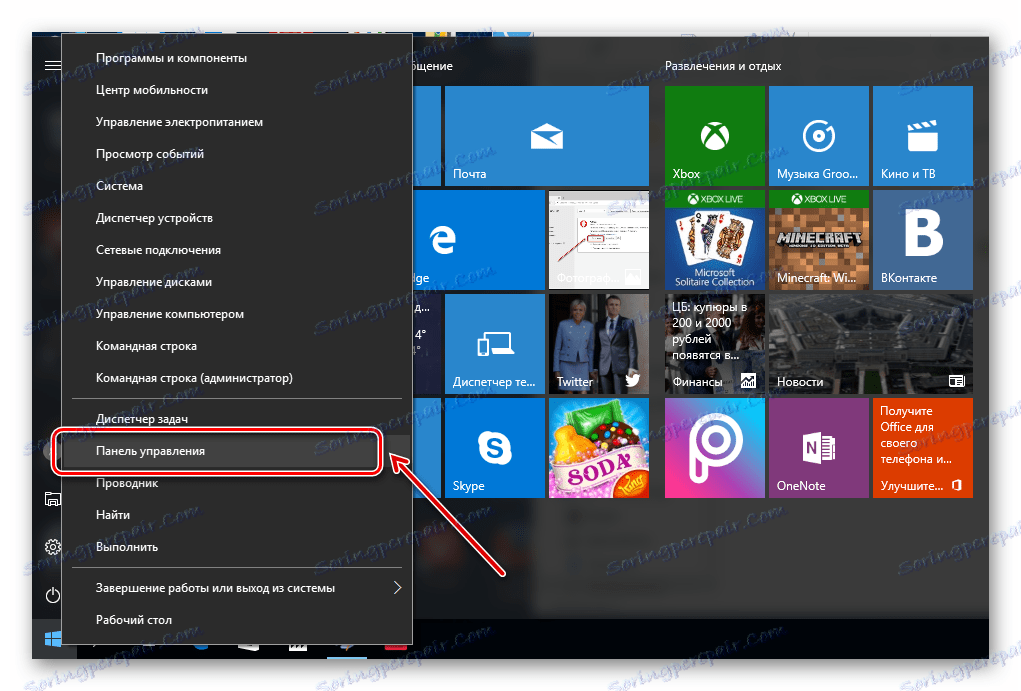Select Выполнить menu entry
Image resolution: width=1021 pixels, height=691 pixels.
[237, 546]
